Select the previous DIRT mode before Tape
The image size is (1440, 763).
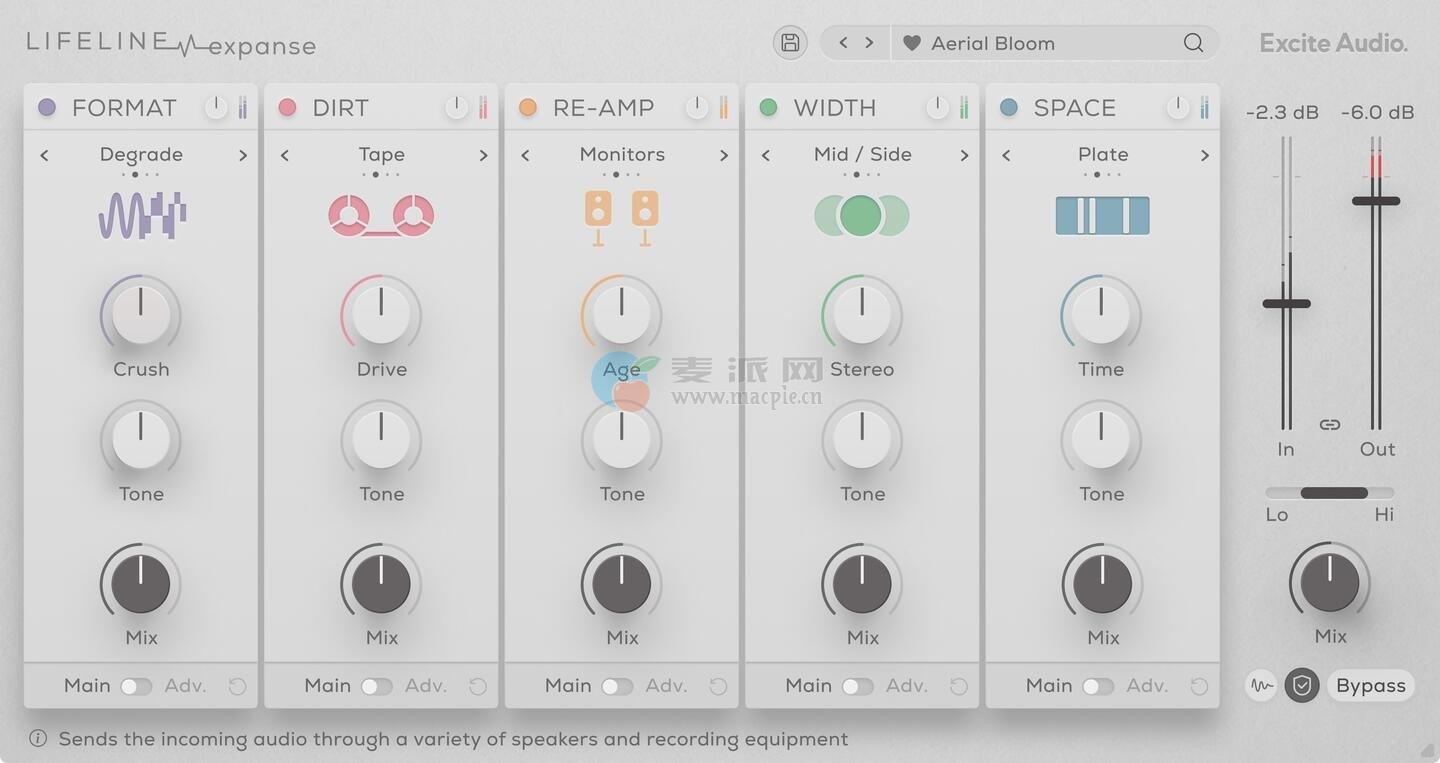[285, 155]
